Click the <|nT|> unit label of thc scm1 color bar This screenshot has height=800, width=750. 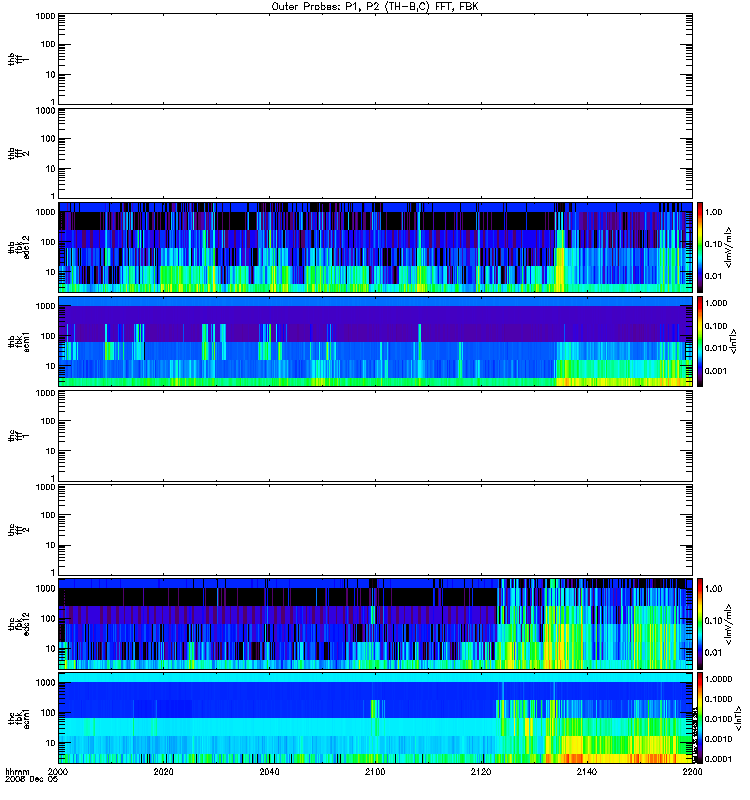click(x=737, y=718)
